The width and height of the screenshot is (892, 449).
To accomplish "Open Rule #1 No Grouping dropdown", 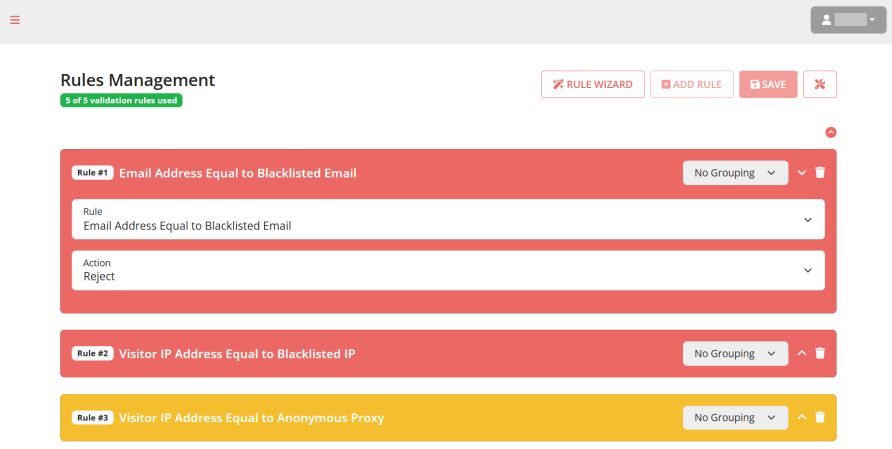I will pos(736,173).
